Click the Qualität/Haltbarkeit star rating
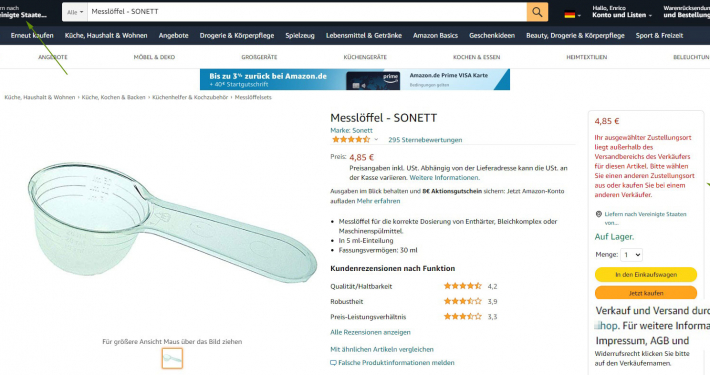This screenshot has width=710, height=375. 462,286
